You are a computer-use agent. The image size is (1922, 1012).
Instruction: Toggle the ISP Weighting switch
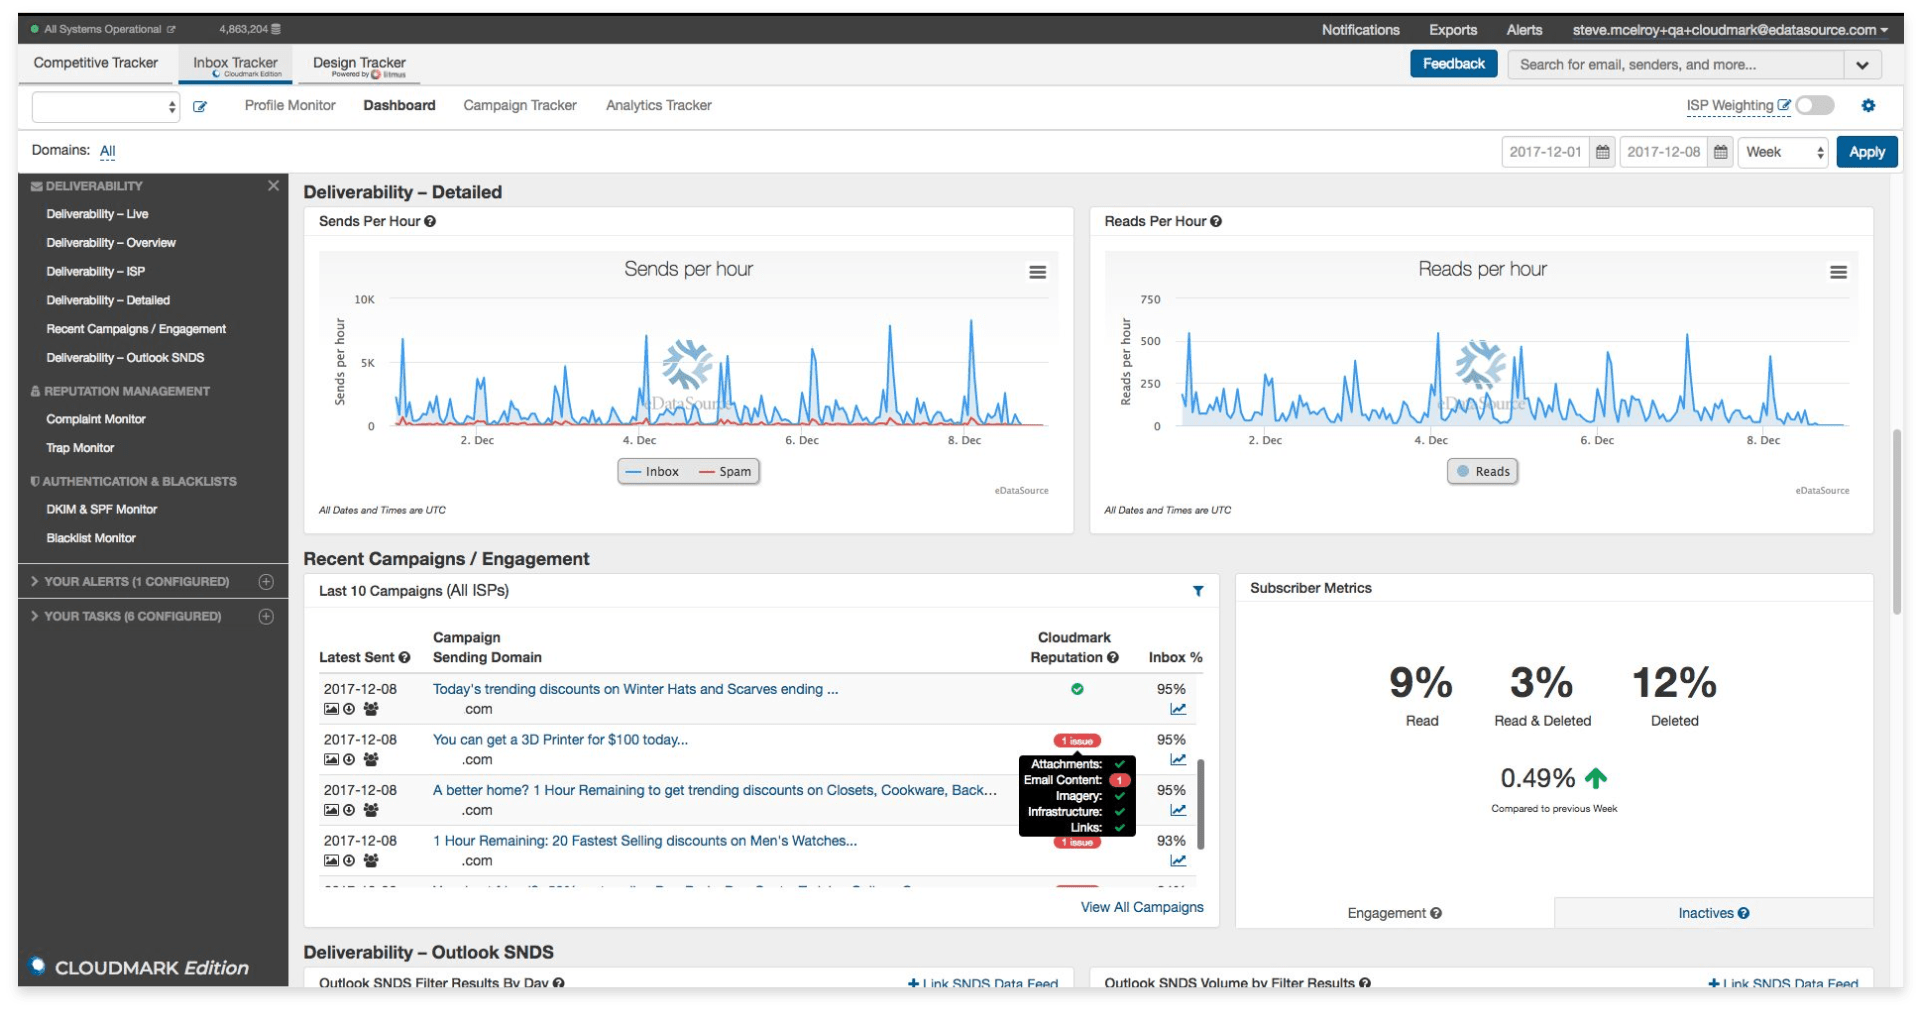click(x=1814, y=105)
